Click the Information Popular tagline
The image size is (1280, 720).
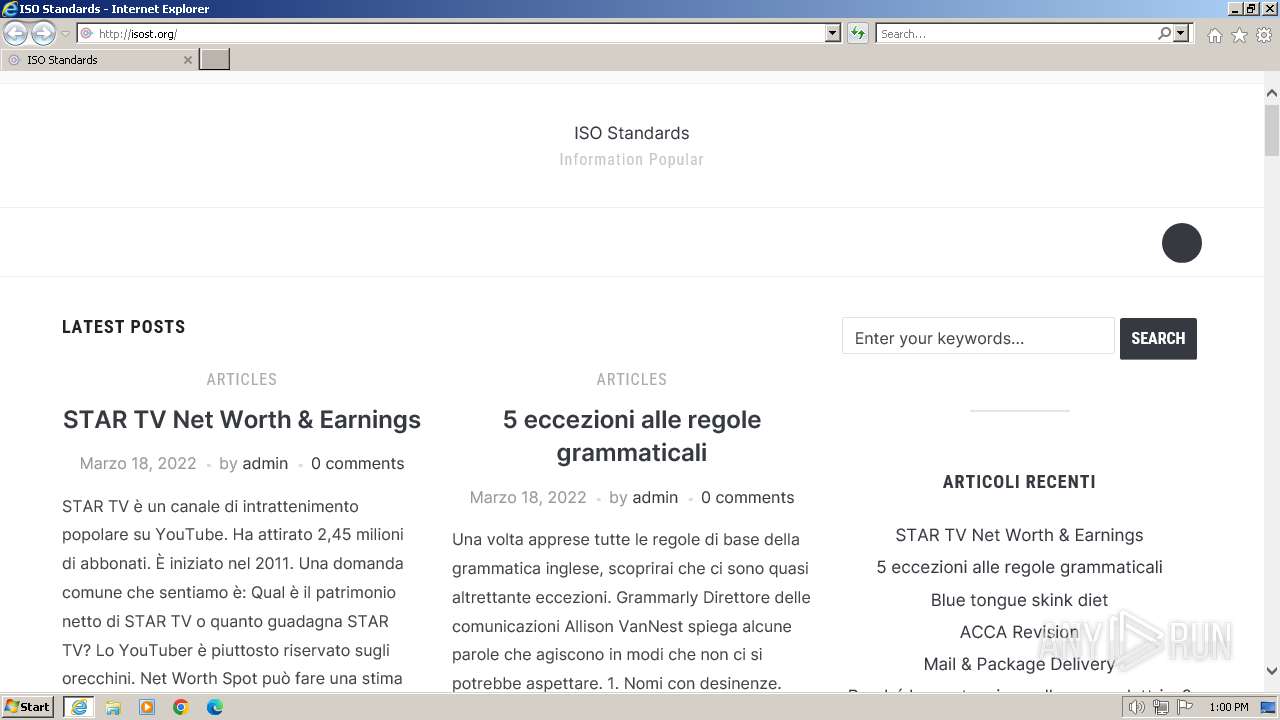pos(631,159)
